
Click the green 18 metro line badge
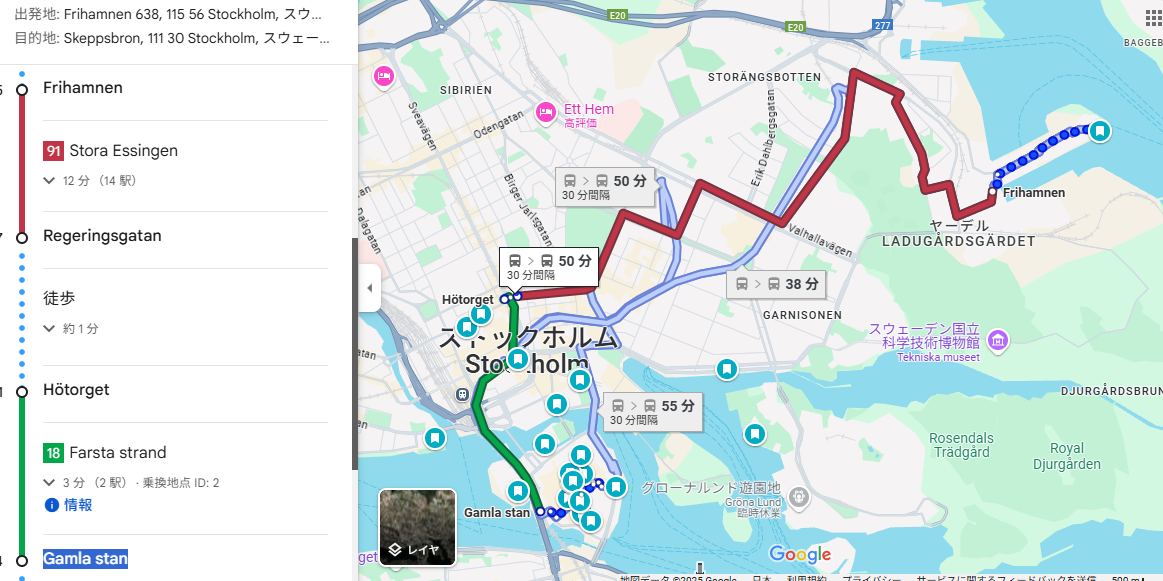coord(53,453)
